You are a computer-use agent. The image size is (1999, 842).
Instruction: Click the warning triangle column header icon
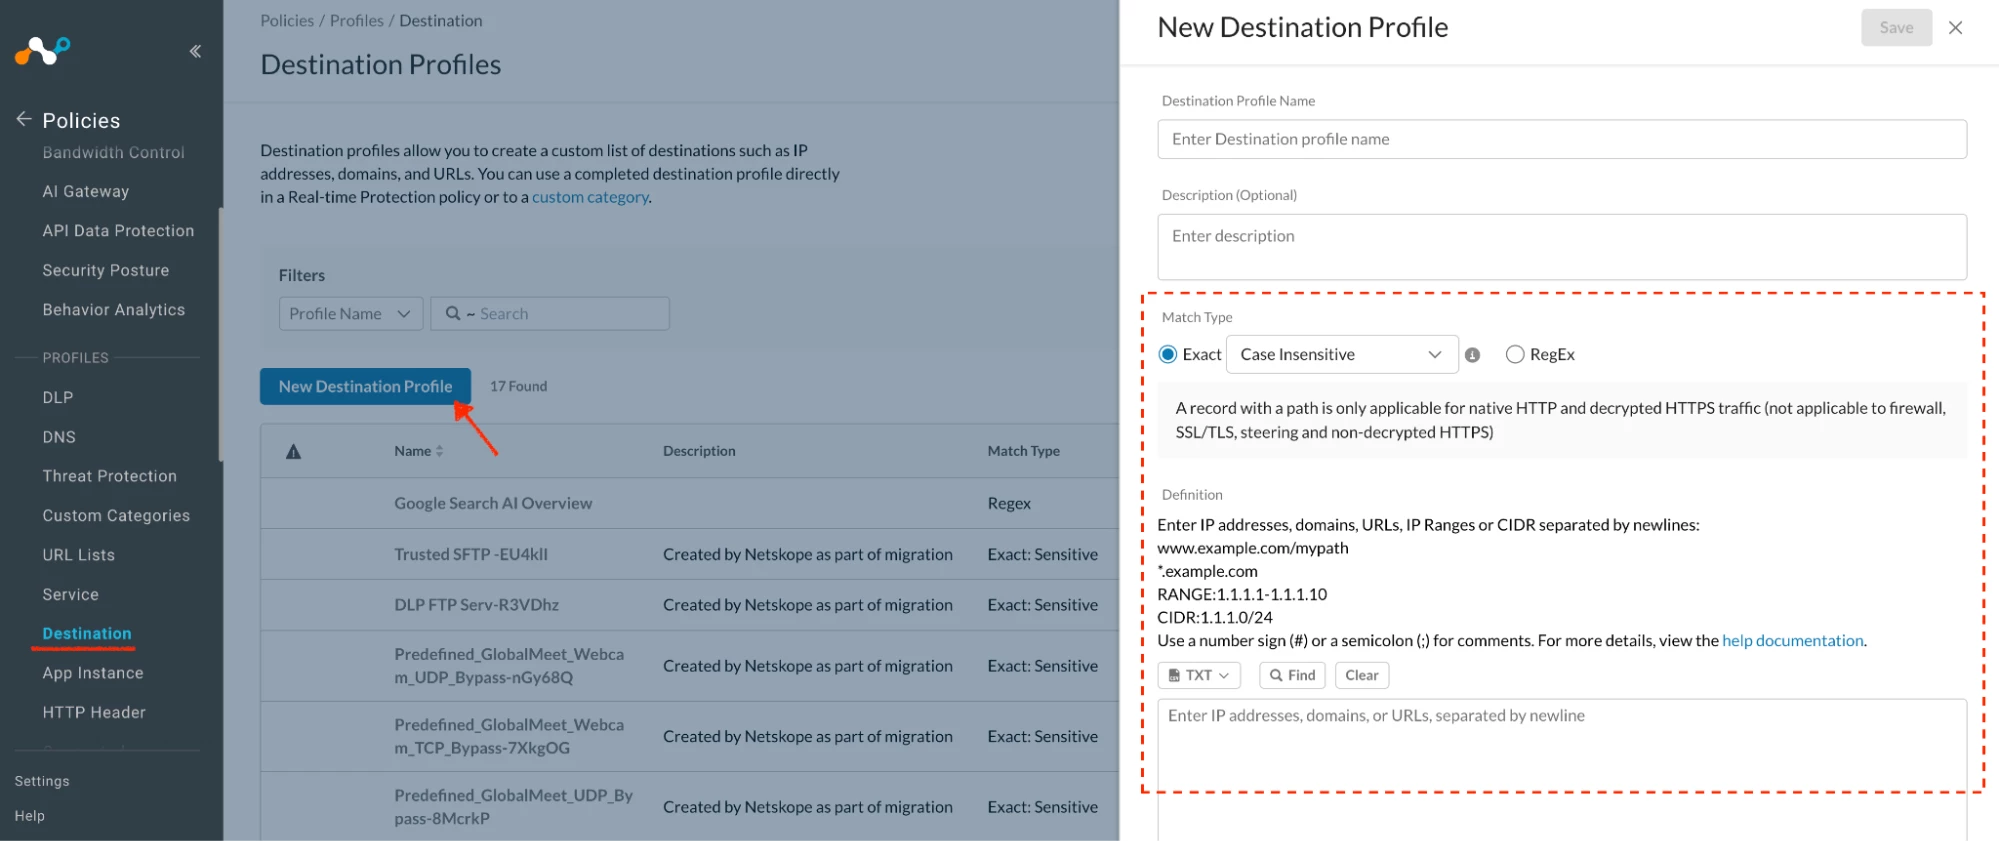(x=293, y=452)
